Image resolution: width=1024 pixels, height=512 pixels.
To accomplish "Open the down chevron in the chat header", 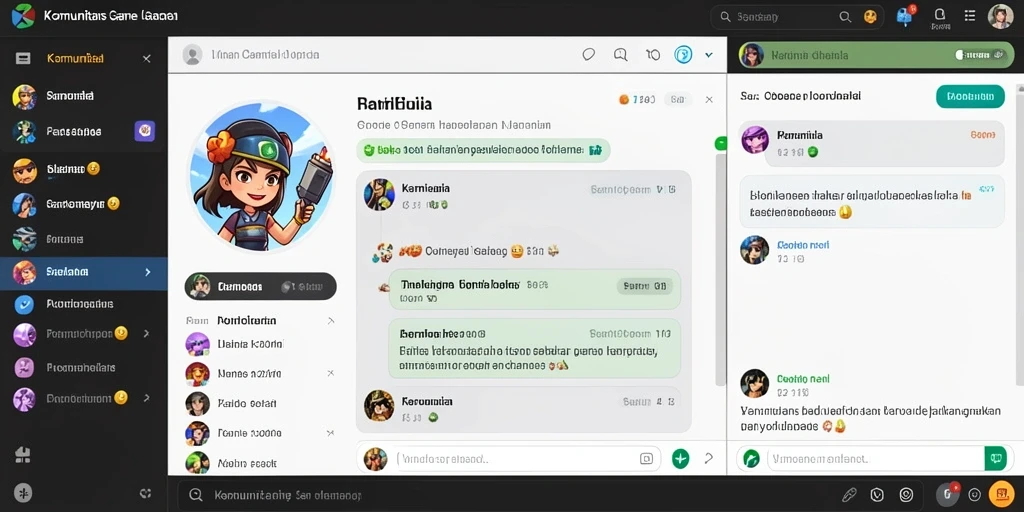I will pos(709,56).
